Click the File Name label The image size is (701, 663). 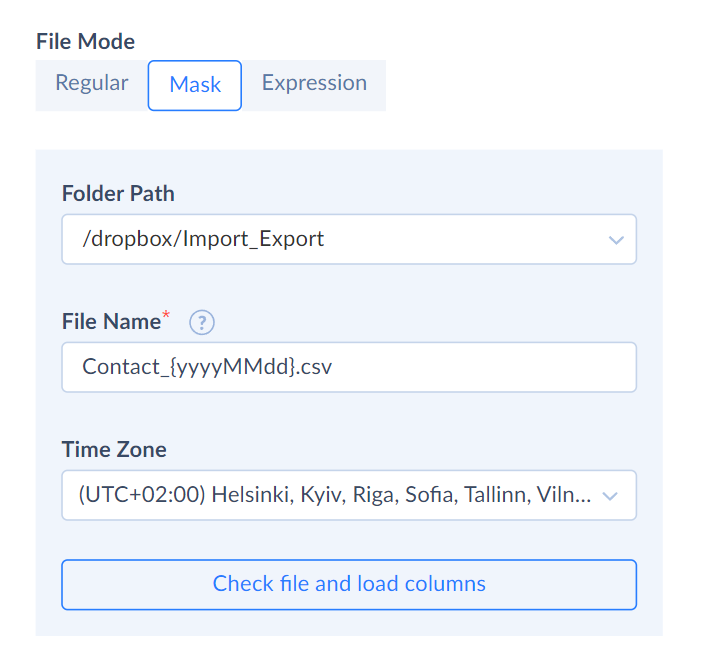click(x=111, y=321)
